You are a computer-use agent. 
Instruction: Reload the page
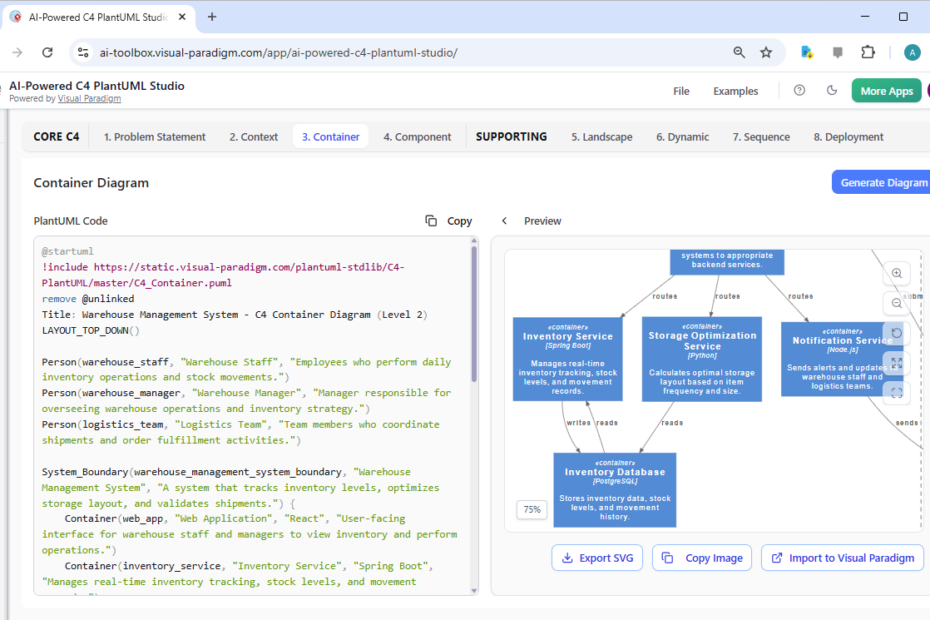pos(47,51)
